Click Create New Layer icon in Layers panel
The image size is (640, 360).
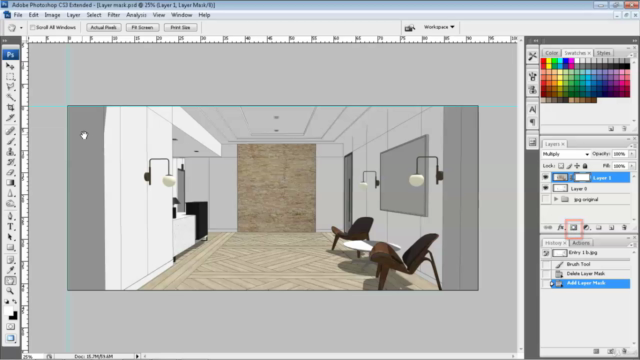(x=611, y=227)
